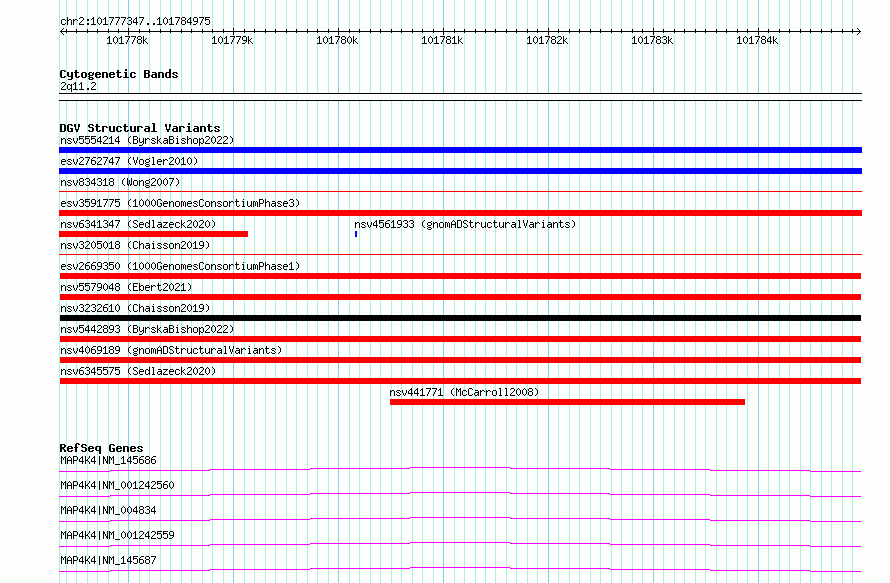Open the nsv6345575 (Sedlazeck2020) variant

click(x=138, y=371)
